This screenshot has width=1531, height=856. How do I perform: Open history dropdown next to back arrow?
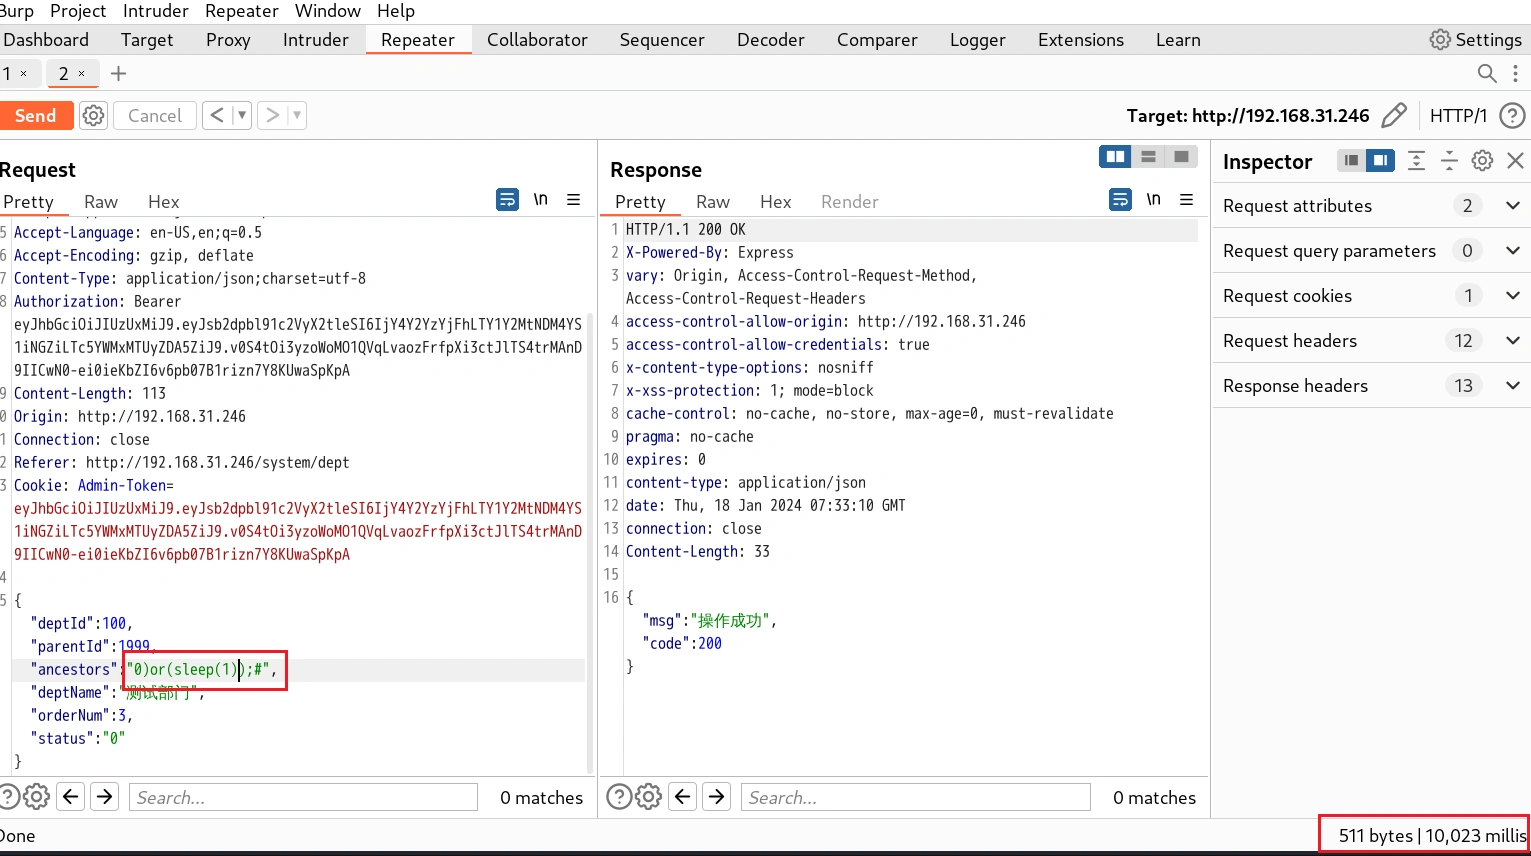241,116
